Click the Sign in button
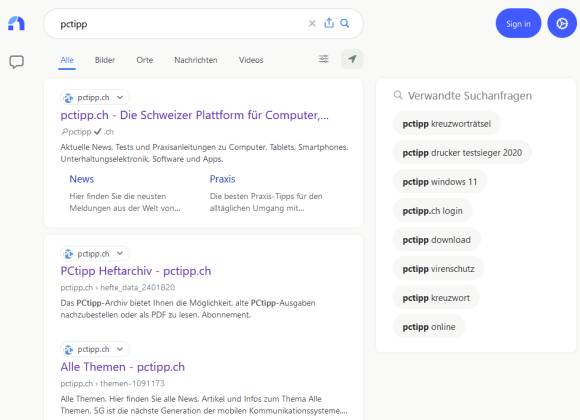This screenshot has height=420, width=580. [518, 23]
